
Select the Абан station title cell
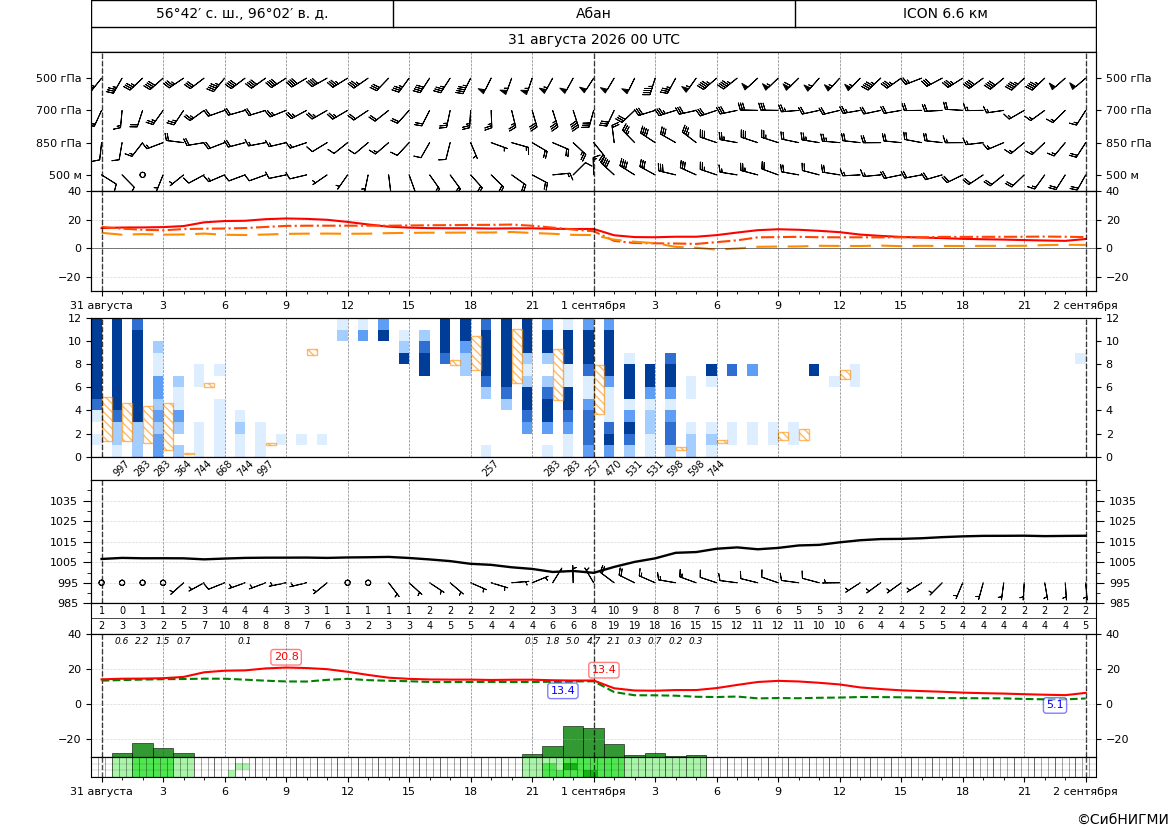tap(593, 13)
